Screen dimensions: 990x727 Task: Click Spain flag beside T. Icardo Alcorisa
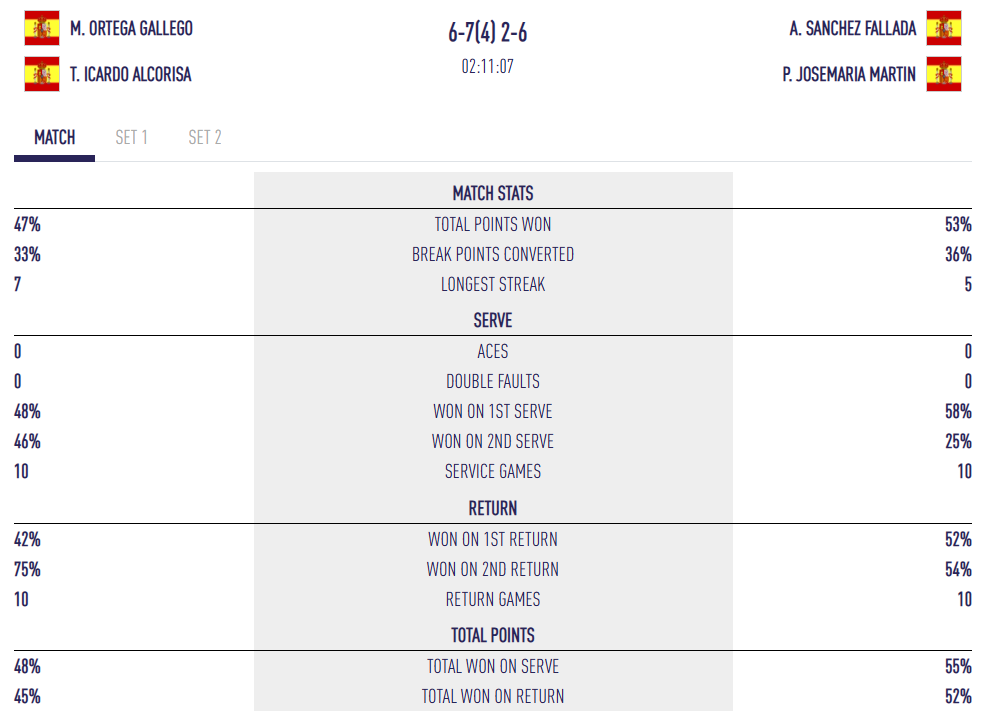point(42,74)
